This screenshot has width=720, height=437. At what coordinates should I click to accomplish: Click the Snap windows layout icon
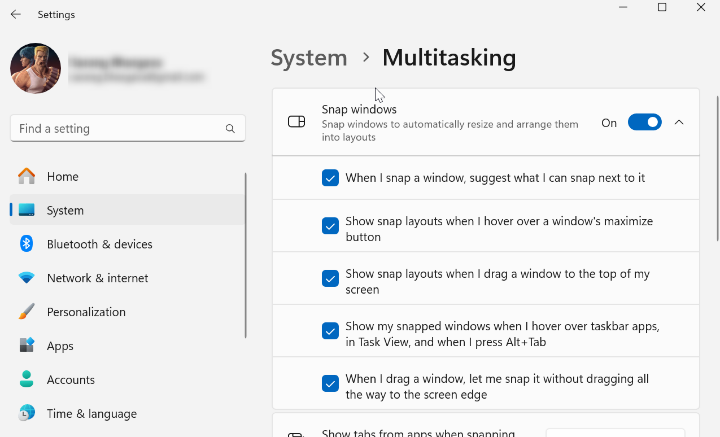296,122
